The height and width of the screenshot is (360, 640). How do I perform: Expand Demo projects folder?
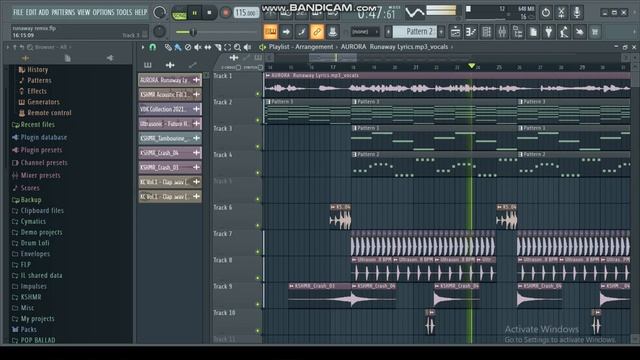(x=37, y=232)
